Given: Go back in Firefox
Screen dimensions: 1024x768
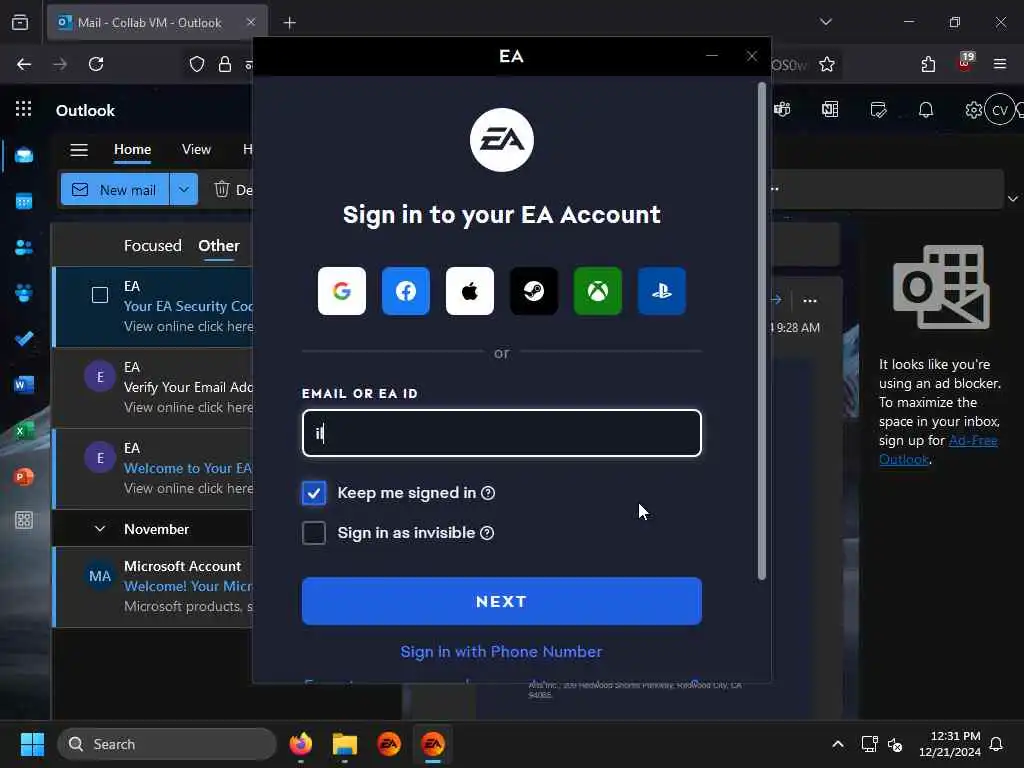Looking at the screenshot, I should coord(24,64).
